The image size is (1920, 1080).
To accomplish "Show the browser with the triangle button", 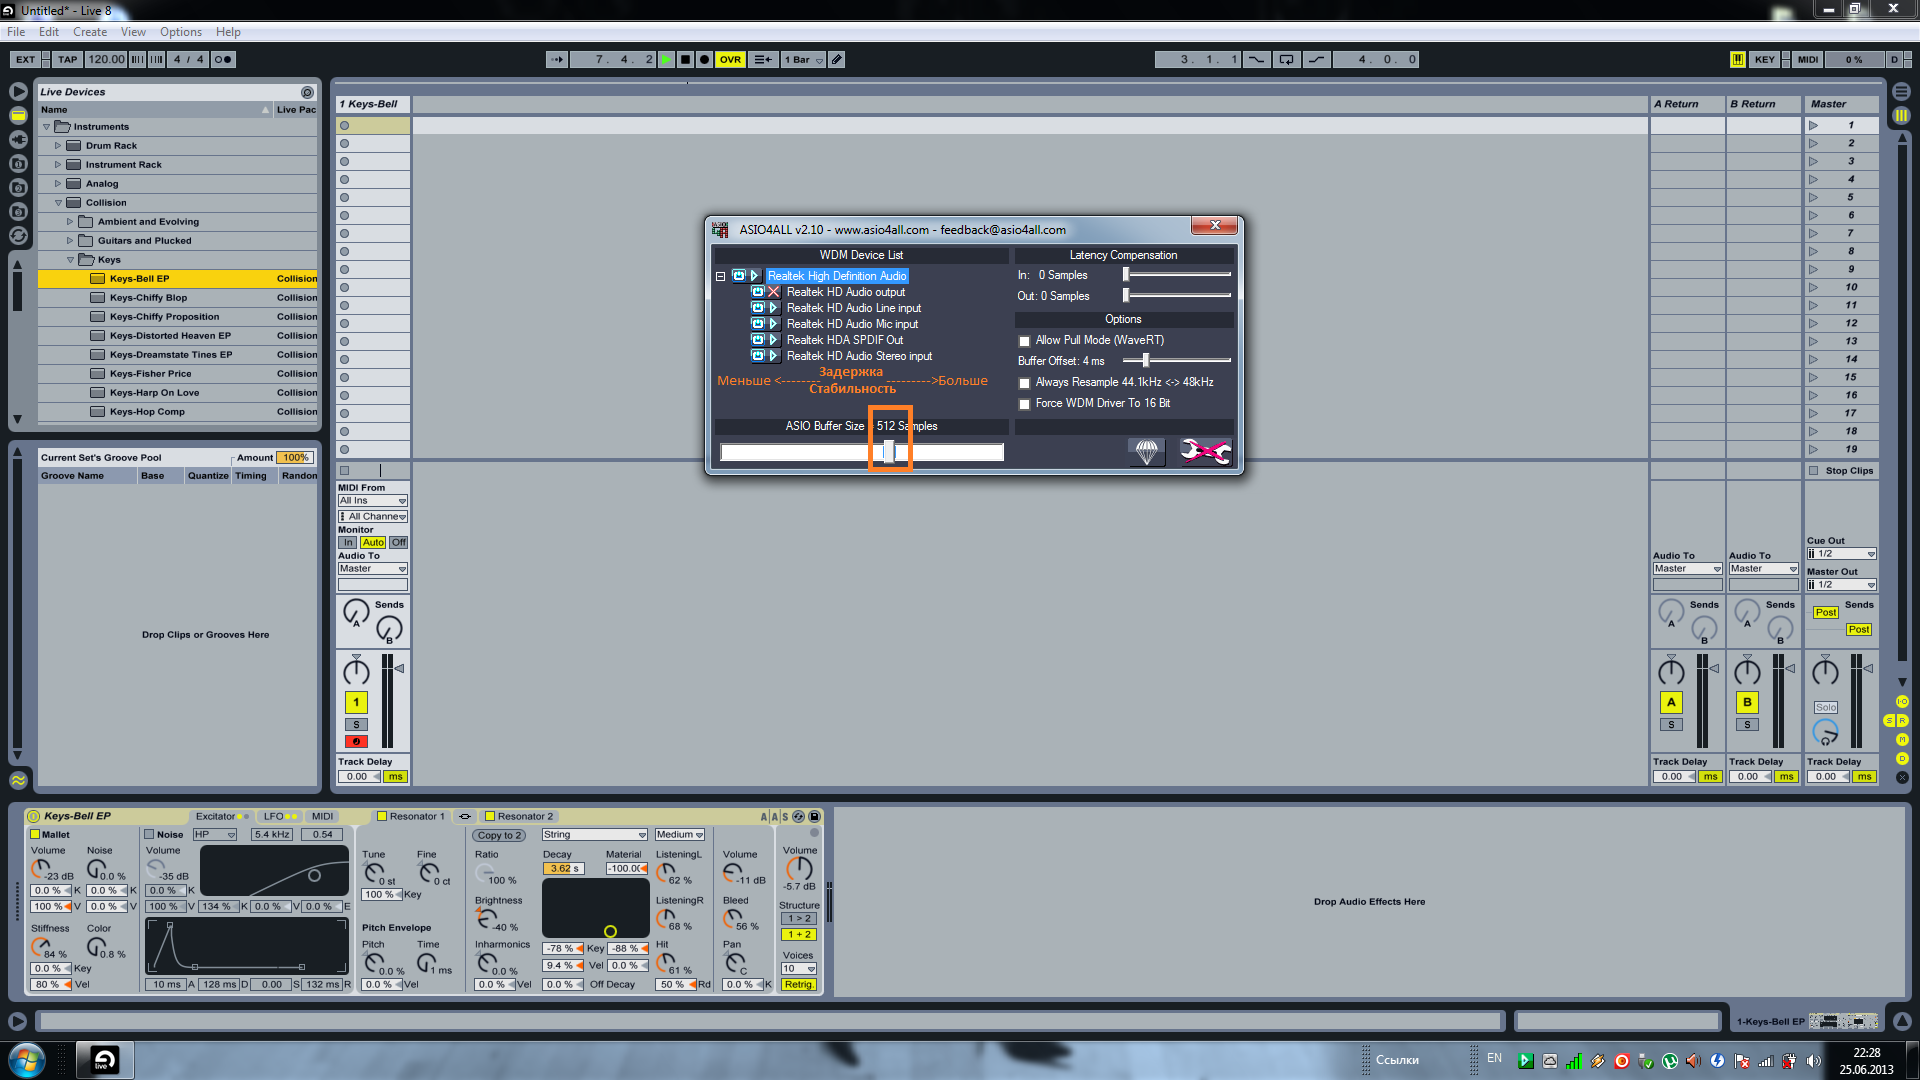I will pos(18,92).
